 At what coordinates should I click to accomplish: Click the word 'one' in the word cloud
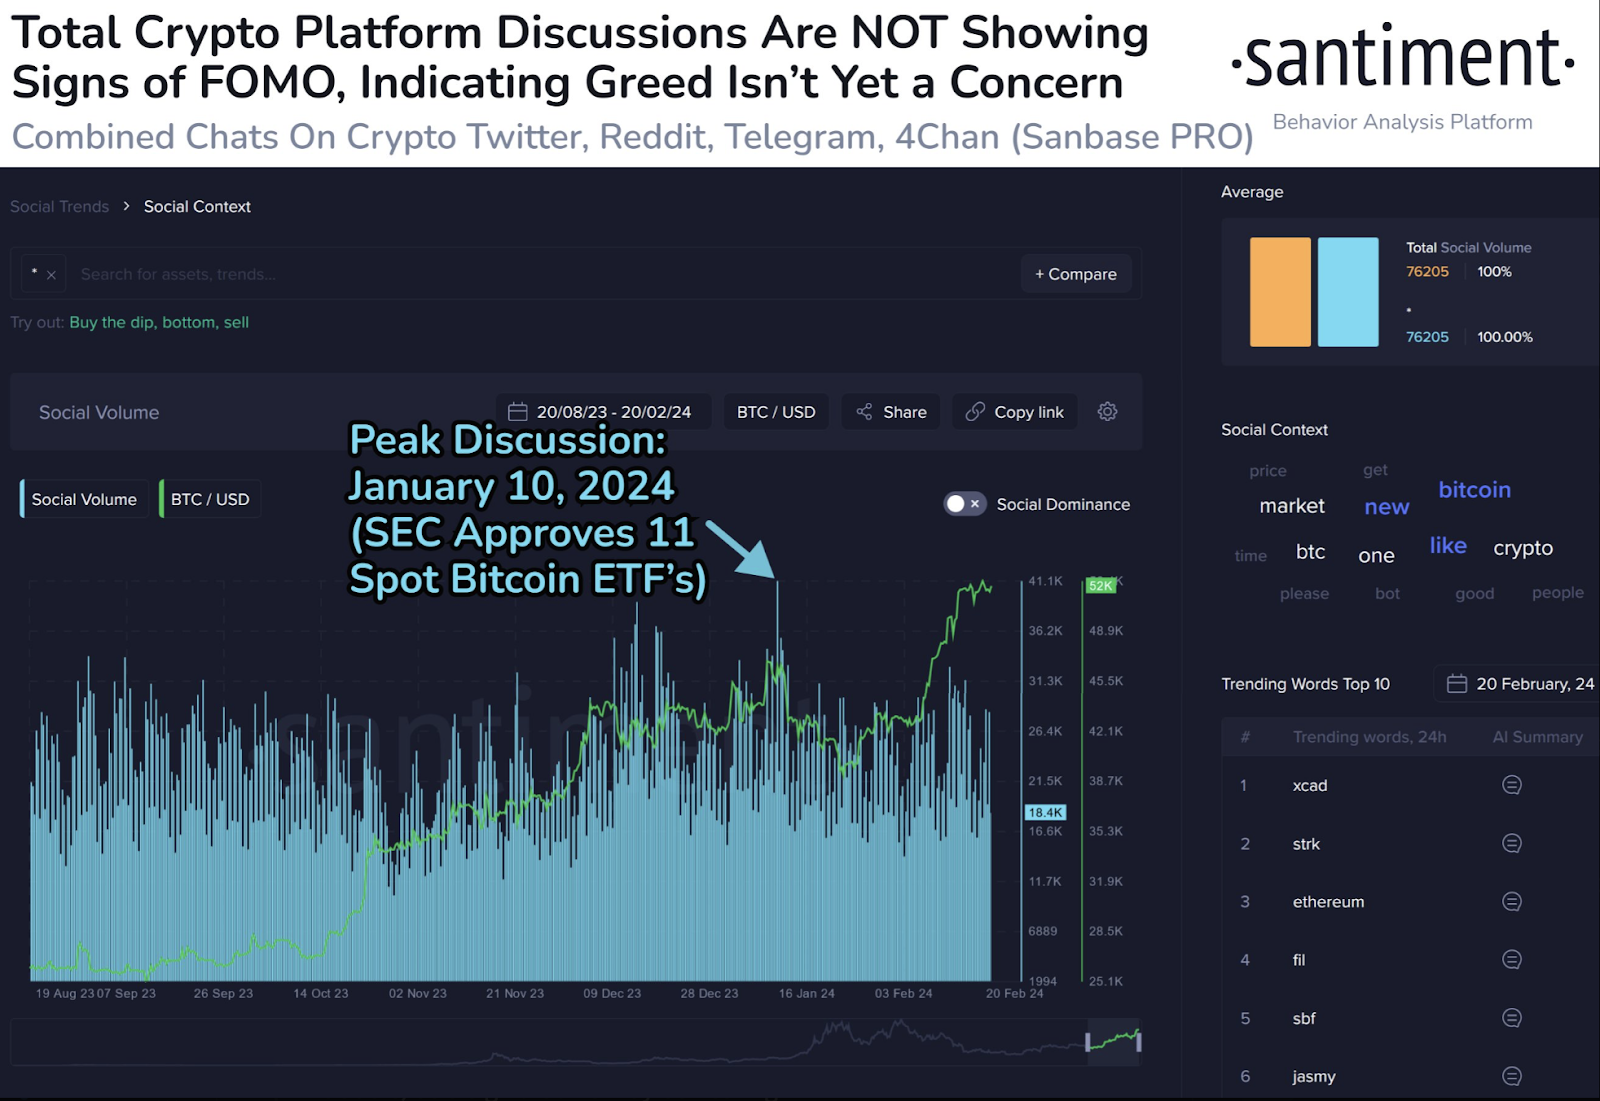click(x=1376, y=555)
